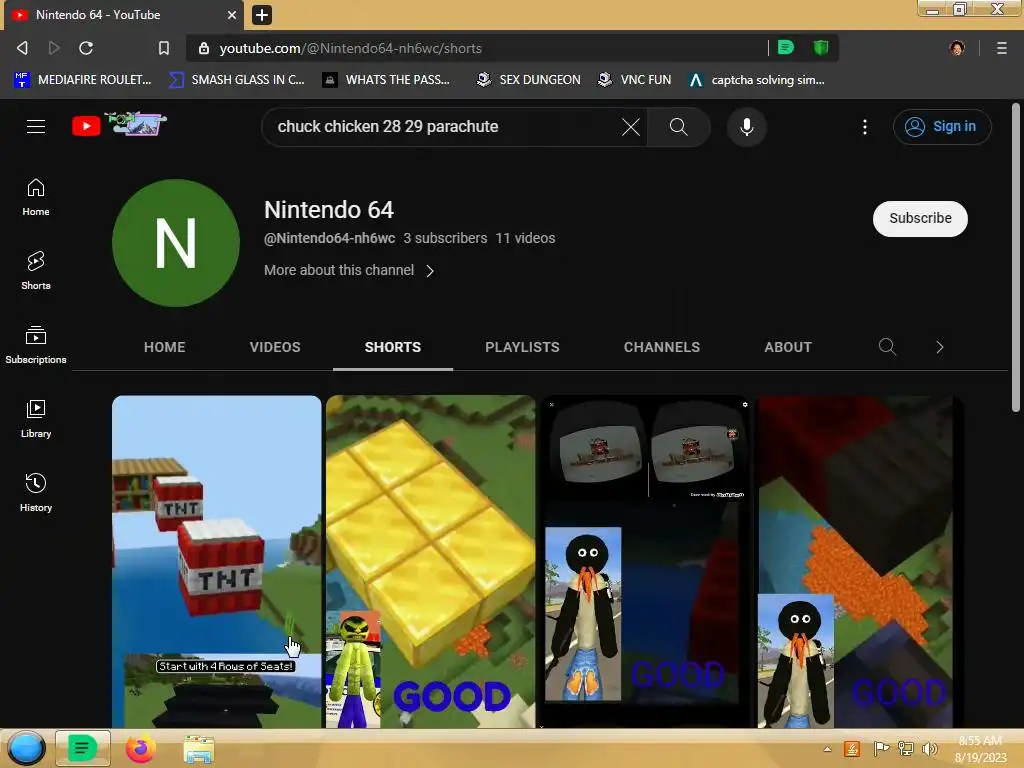Viewport: 1024px width, 768px height.
Task: Switch to the HOME channel tab
Action: [x=165, y=347]
